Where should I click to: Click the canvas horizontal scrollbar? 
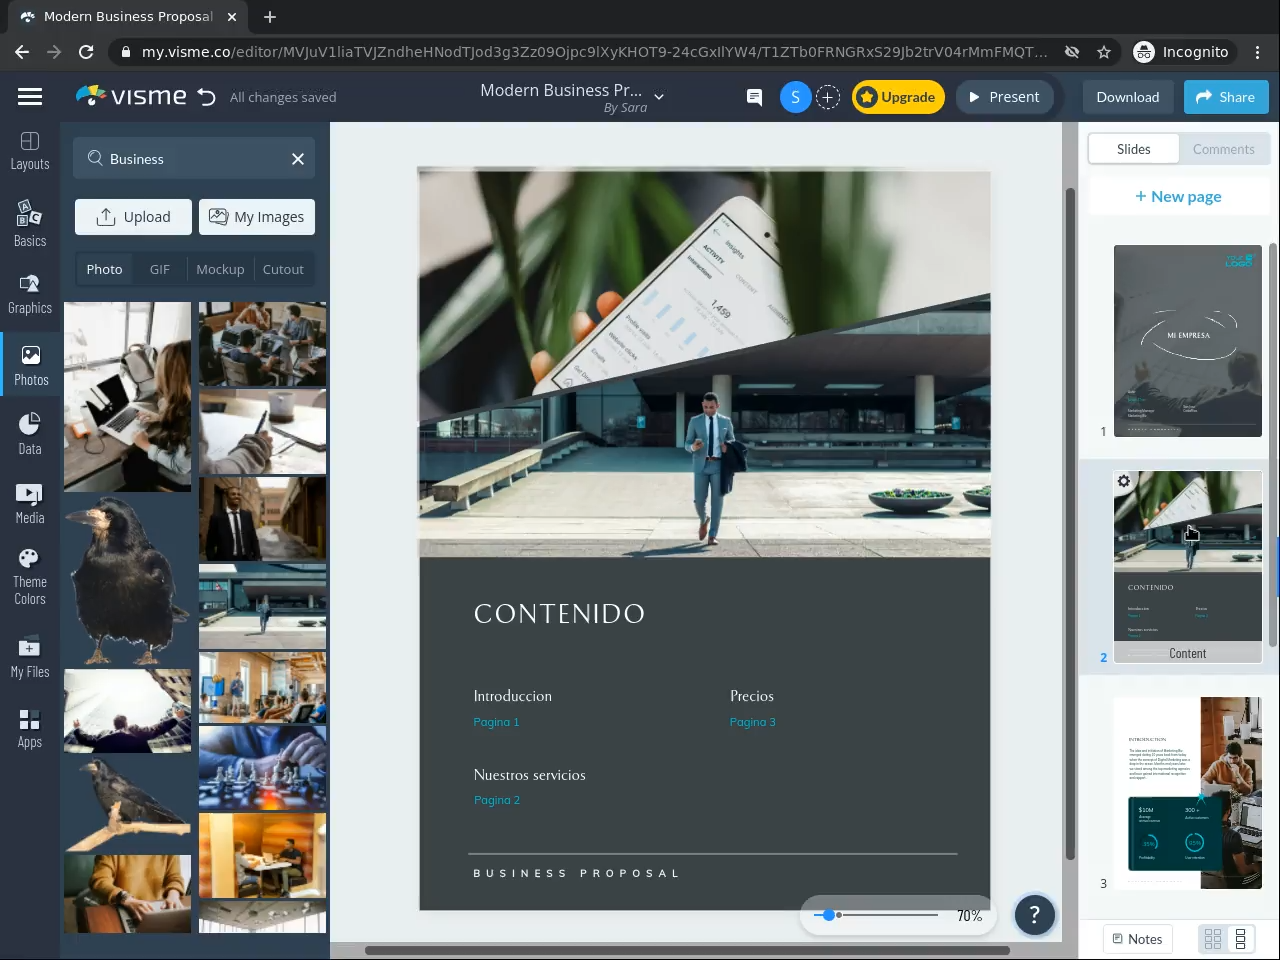687,950
